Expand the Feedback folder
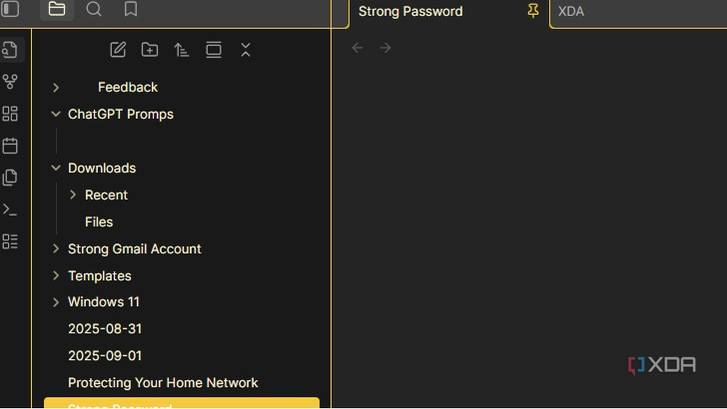This screenshot has height=409, width=727. 56,88
